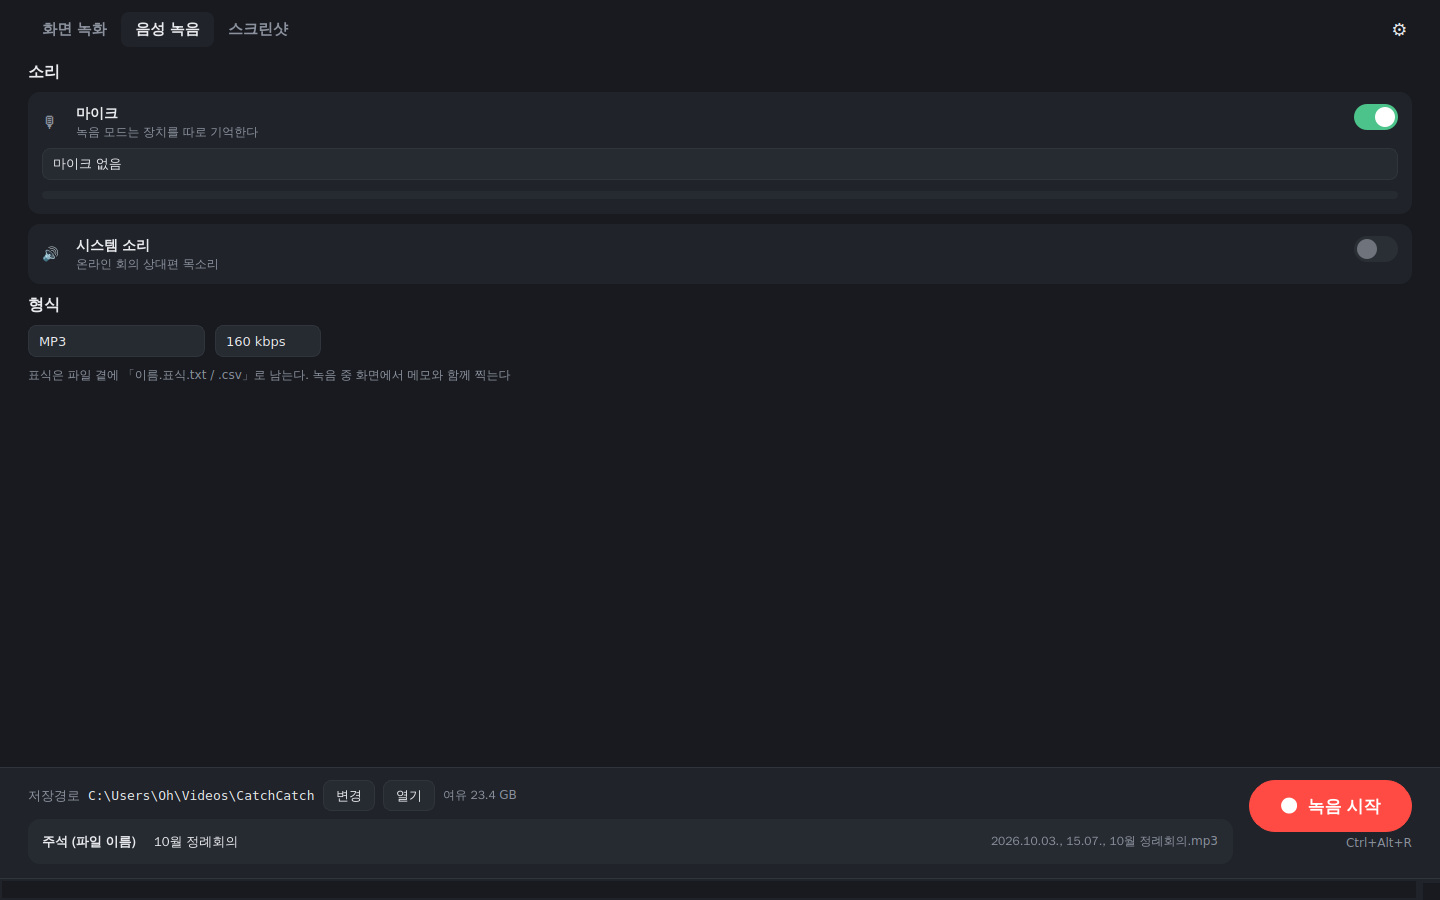This screenshot has width=1440, height=900.
Task: Click the 주석 (파일 이름) label
Action: [89, 842]
